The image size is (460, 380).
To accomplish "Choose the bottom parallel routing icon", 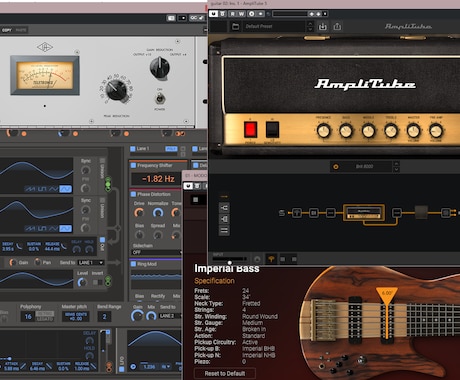I will point(224,230).
